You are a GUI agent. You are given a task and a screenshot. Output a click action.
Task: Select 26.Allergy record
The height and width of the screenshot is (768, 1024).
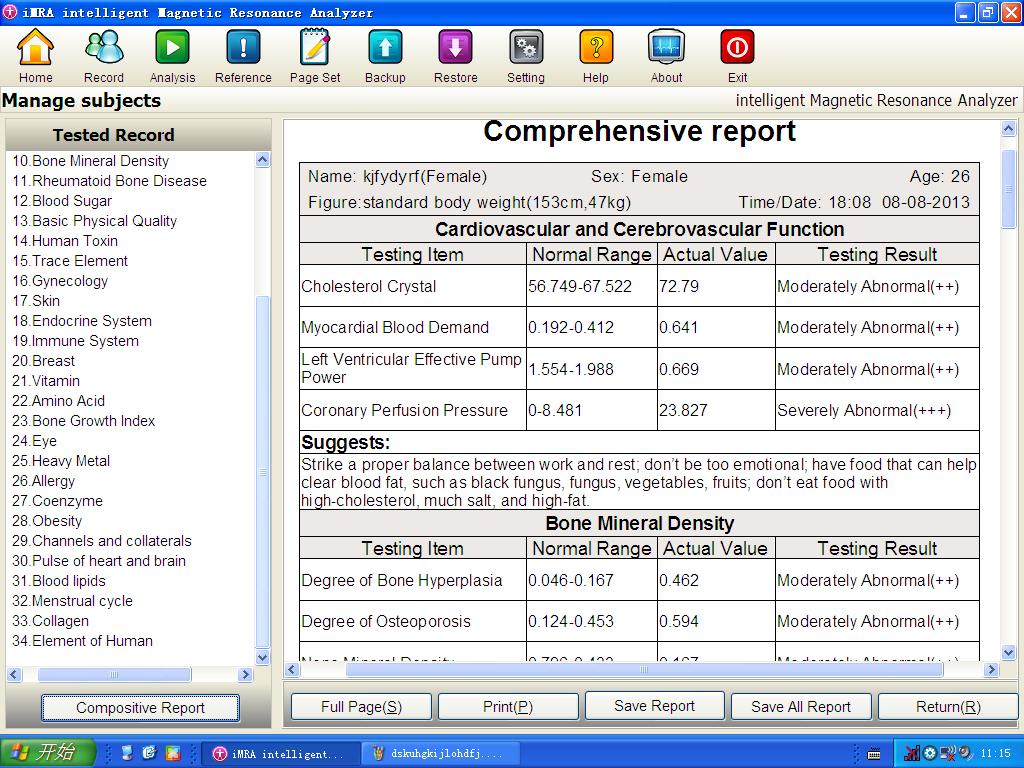pyautogui.click(x=43, y=481)
